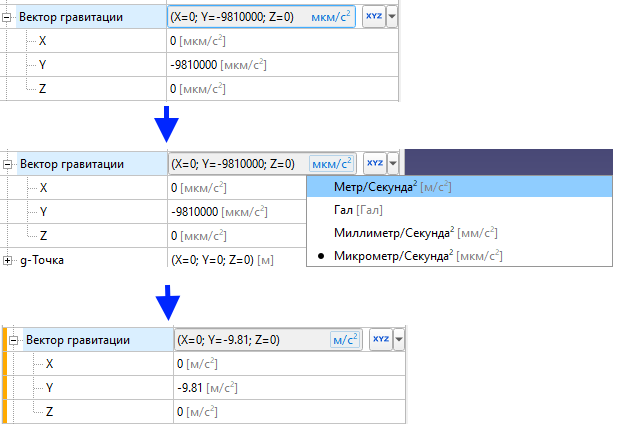Click Y value -9.81 in bottom panel
628x427 pixels.
click(190, 388)
